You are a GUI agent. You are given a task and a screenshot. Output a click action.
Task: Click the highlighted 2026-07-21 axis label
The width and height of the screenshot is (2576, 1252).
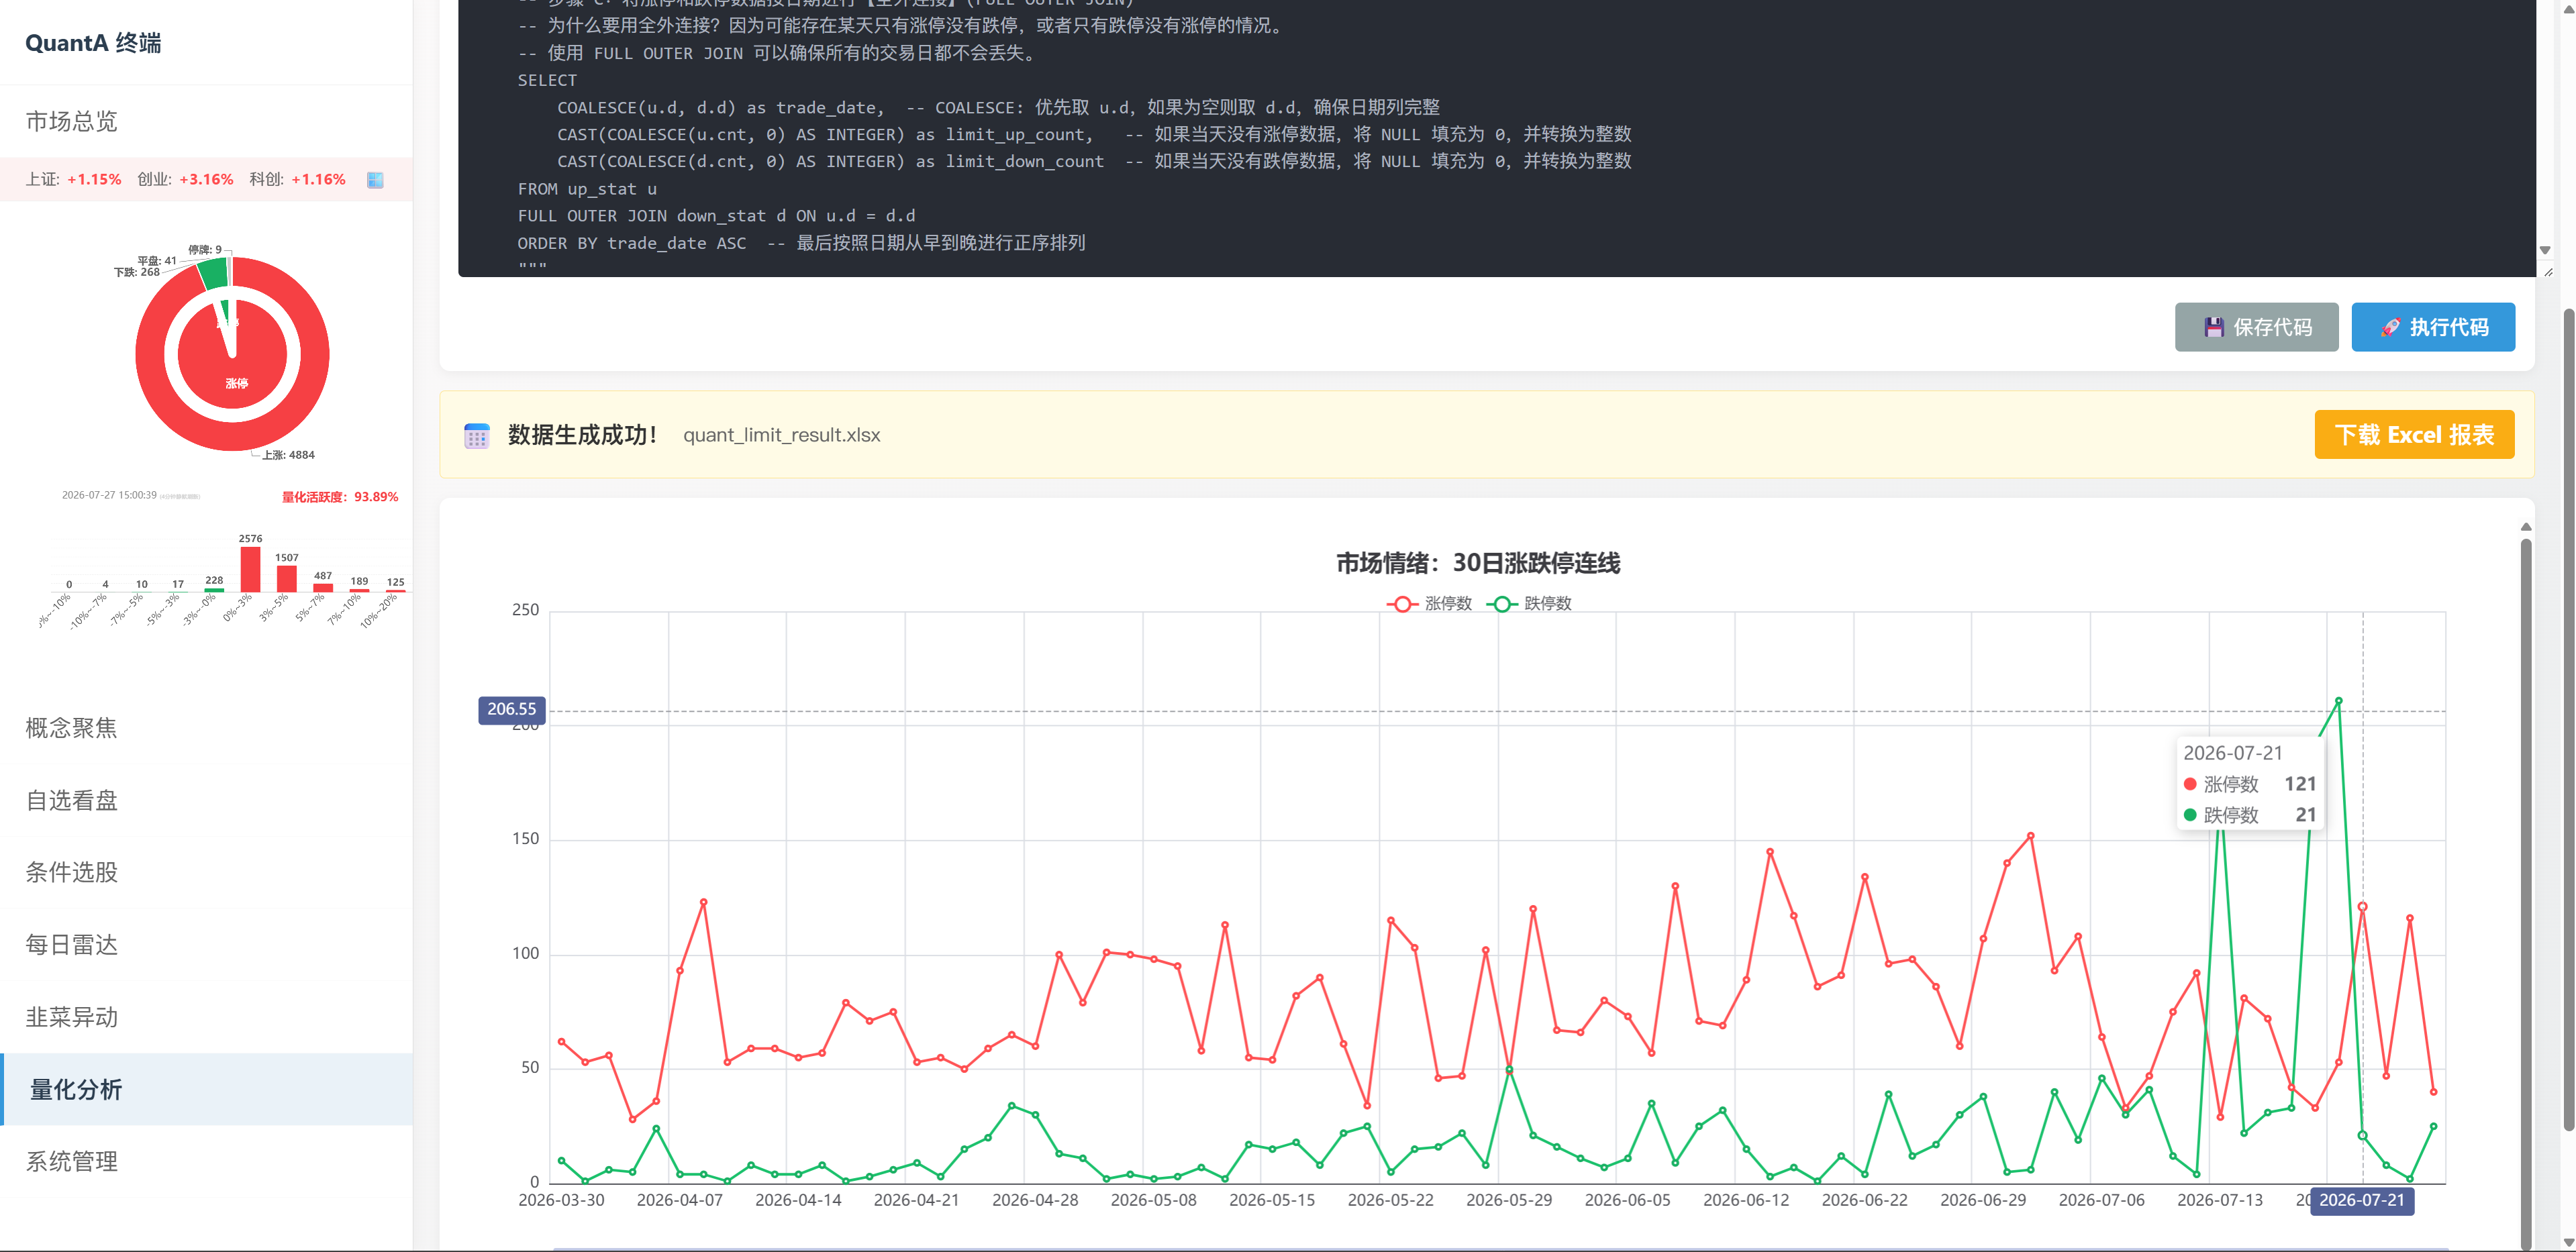pyautogui.click(x=2361, y=1200)
